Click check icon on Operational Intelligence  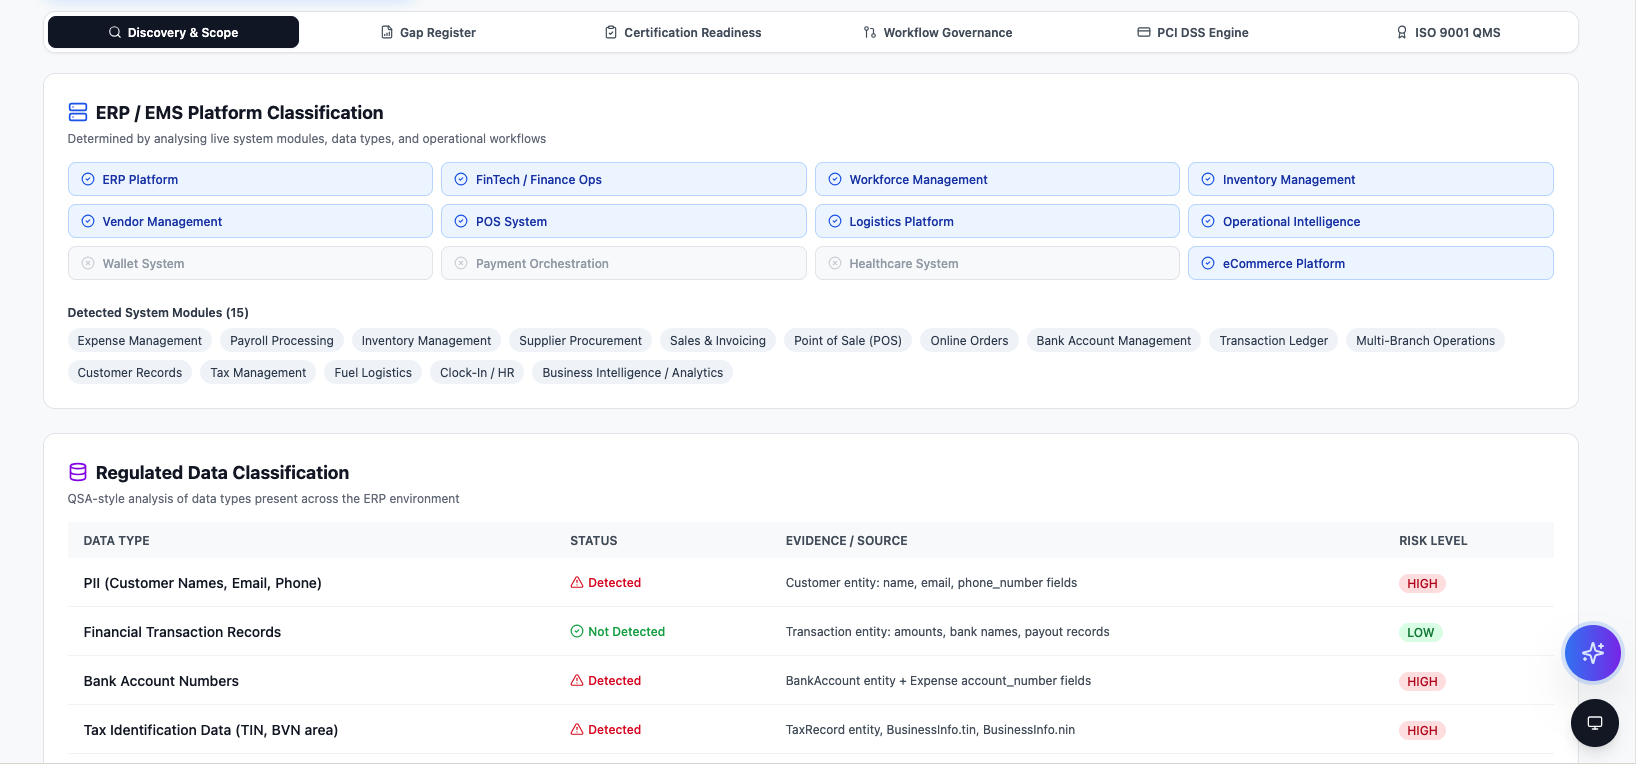click(1208, 221)
